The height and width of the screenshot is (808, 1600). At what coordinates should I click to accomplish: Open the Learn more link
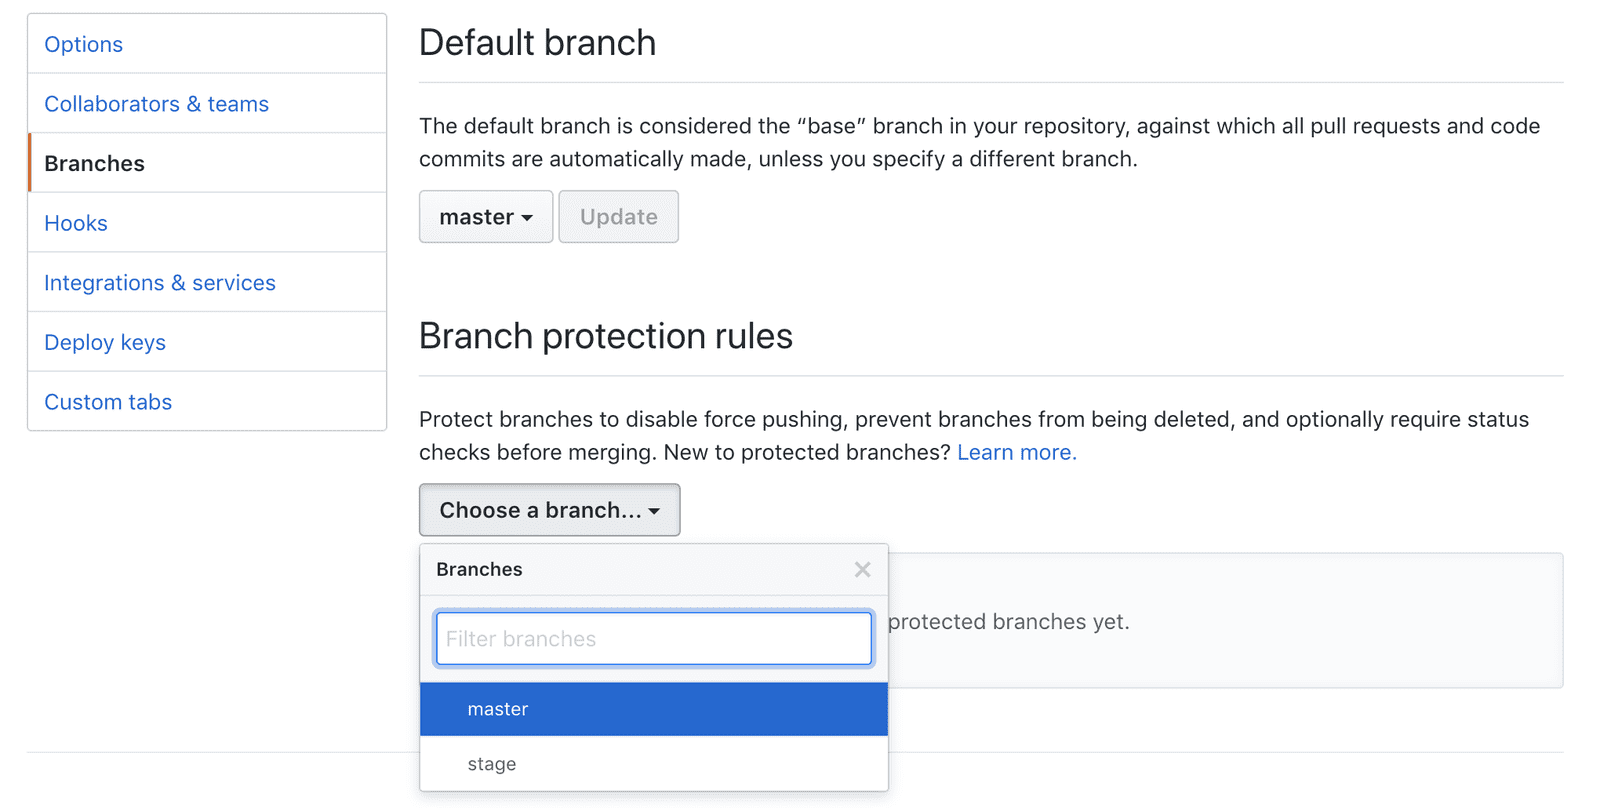click(x=1015, y=452)
